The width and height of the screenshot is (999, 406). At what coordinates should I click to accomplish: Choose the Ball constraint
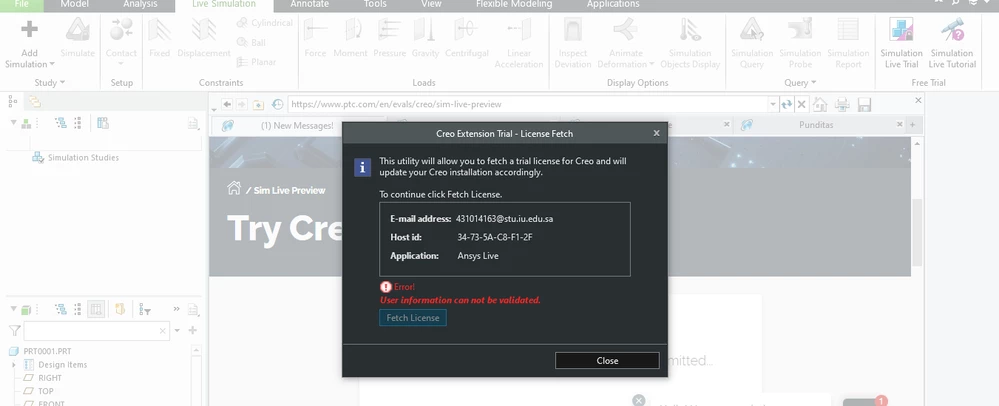pyautogui.click(x=251, y=43)
